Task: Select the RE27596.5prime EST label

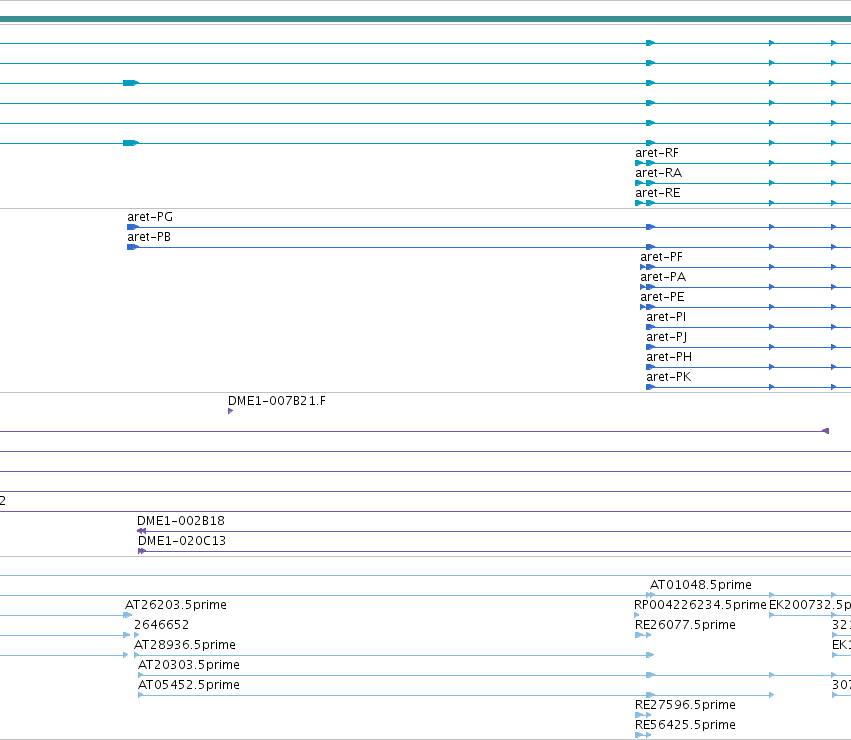Action: (685, 705)
